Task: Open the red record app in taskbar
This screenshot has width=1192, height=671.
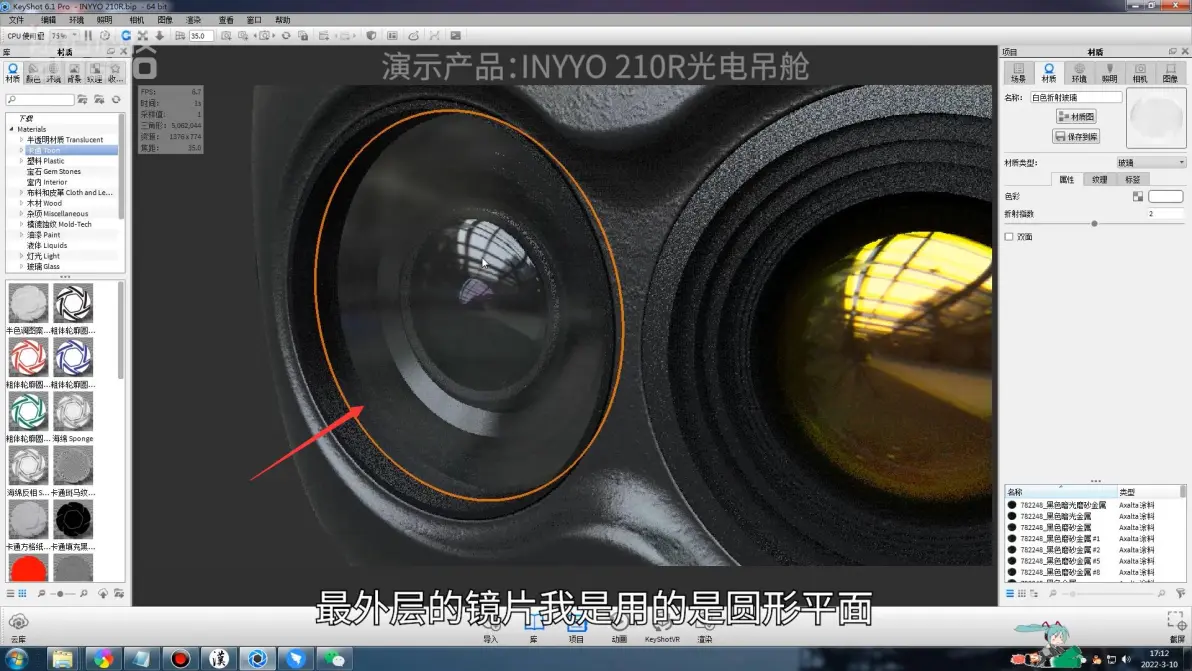Action: point(180,659)
